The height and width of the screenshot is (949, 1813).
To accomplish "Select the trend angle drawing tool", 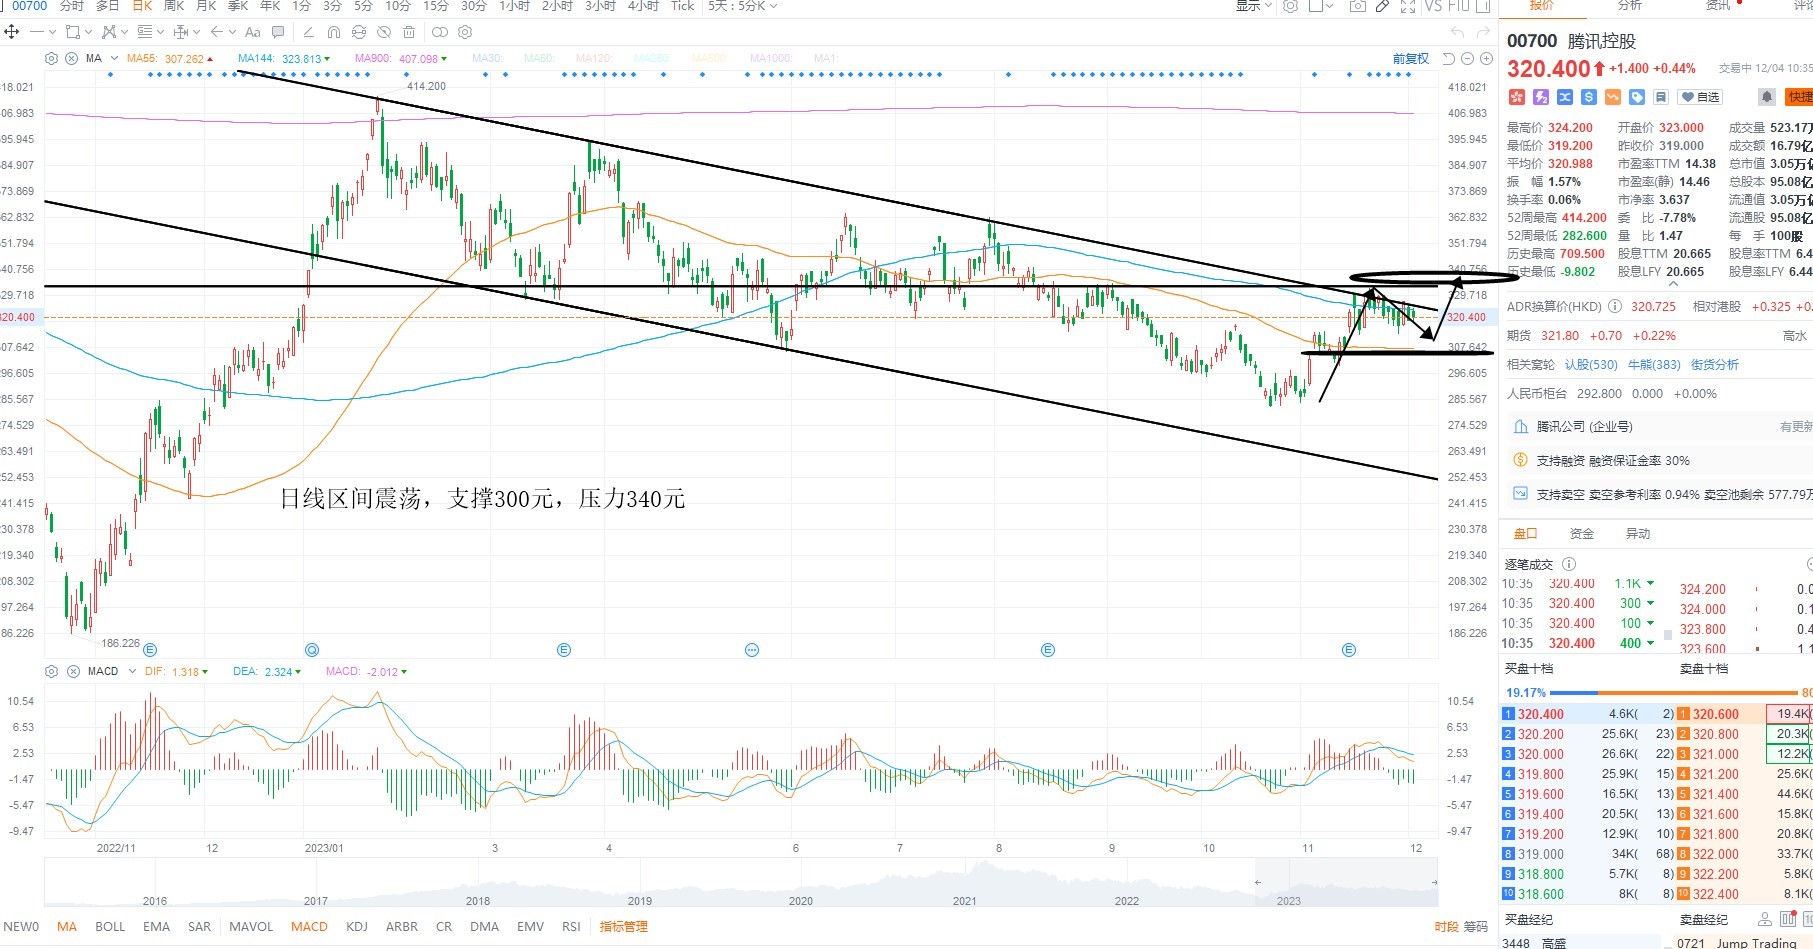I will coord(309,32).
